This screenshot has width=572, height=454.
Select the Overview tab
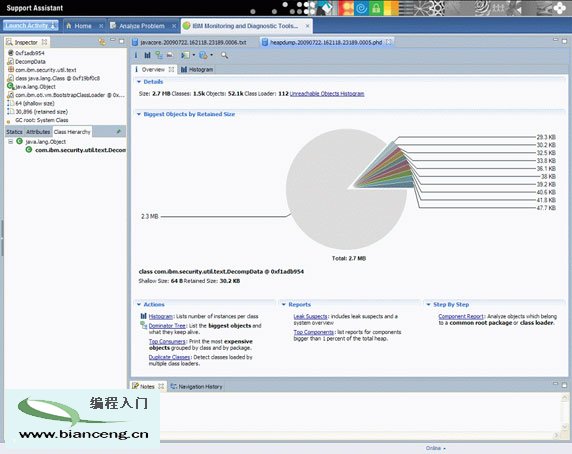(x=153, y=69)
